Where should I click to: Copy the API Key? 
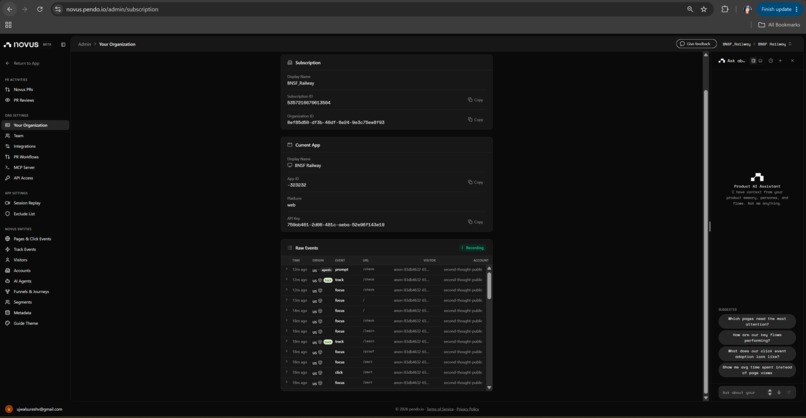click(x=475, y=222)
